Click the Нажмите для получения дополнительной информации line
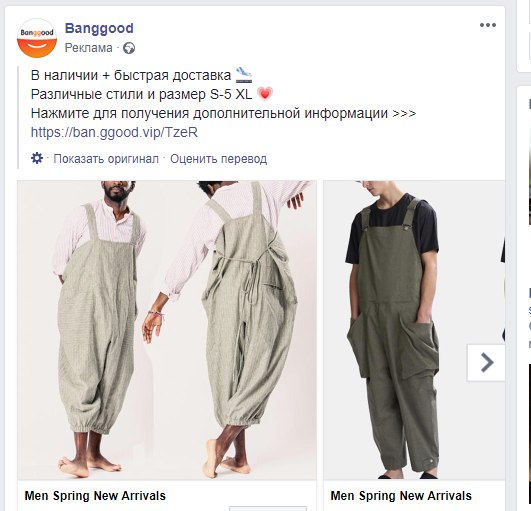Image resolution: width=531 pixels, height=511 pixels. (x=223, y=113)
